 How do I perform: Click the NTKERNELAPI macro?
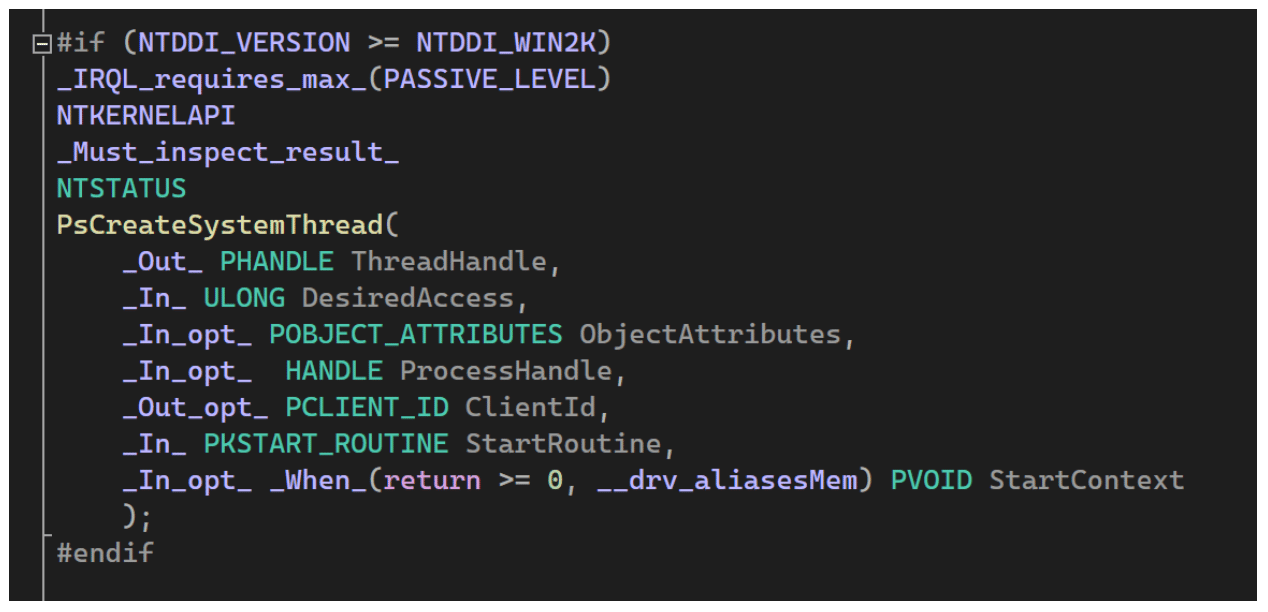(x=146, y=115)
